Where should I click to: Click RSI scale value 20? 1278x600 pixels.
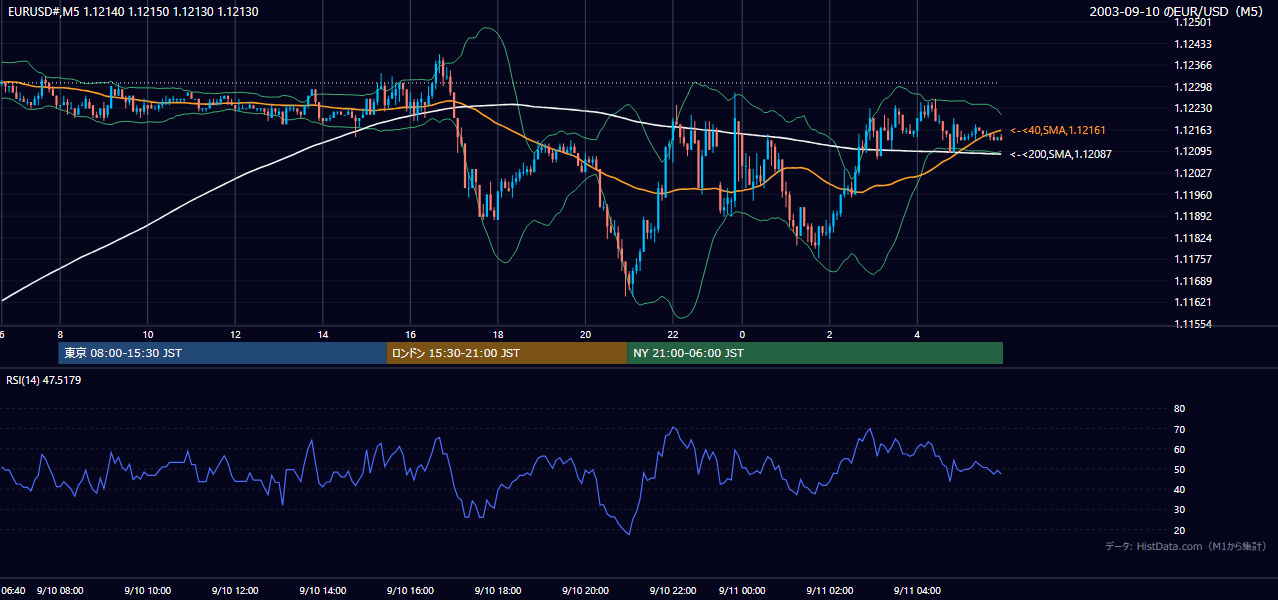click(1179, 530)
